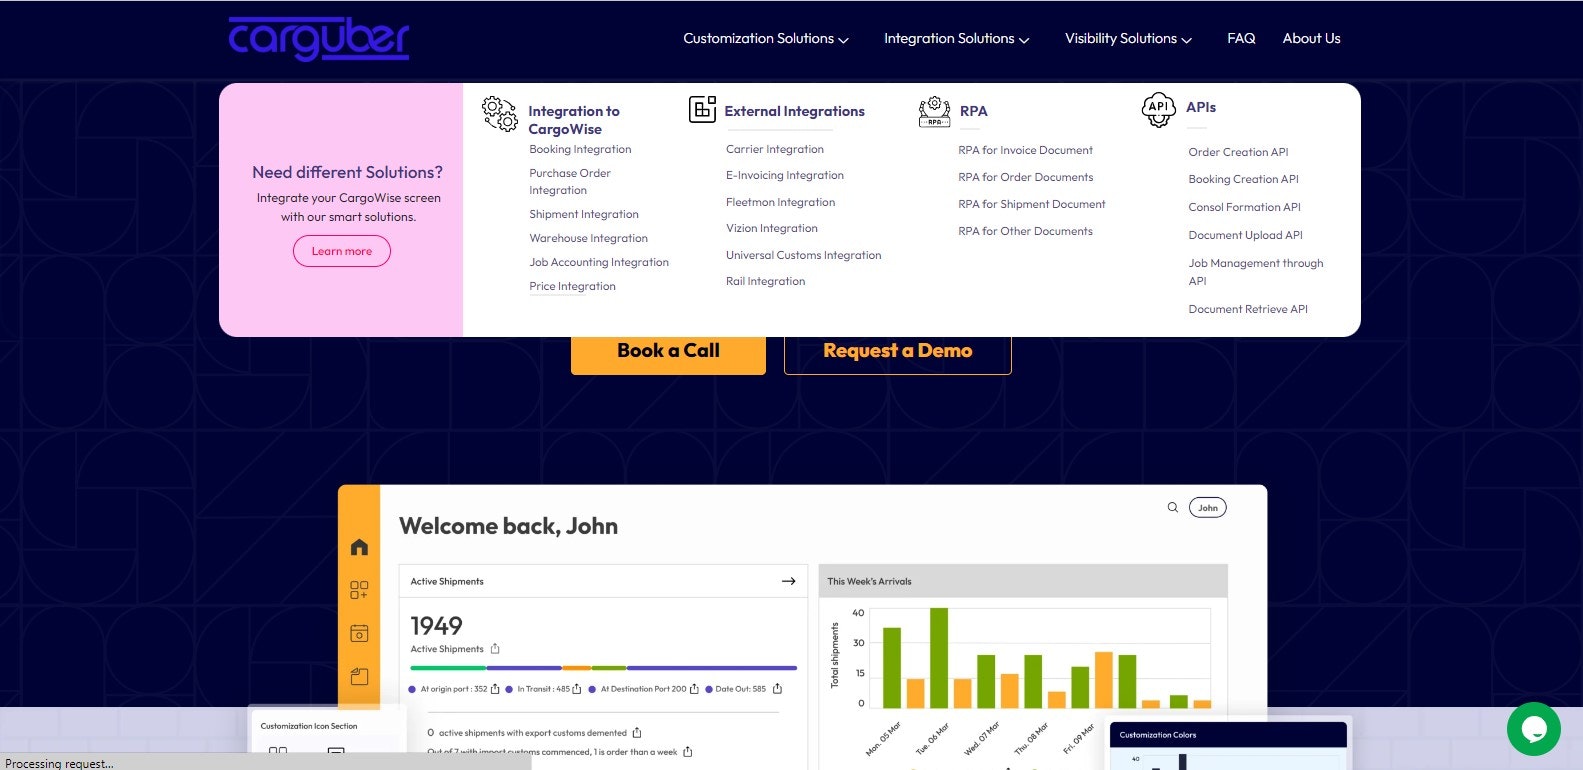Open RPA for Shipment Document link
Viewport: 1583px width, 770px height.
(1032, 204)
